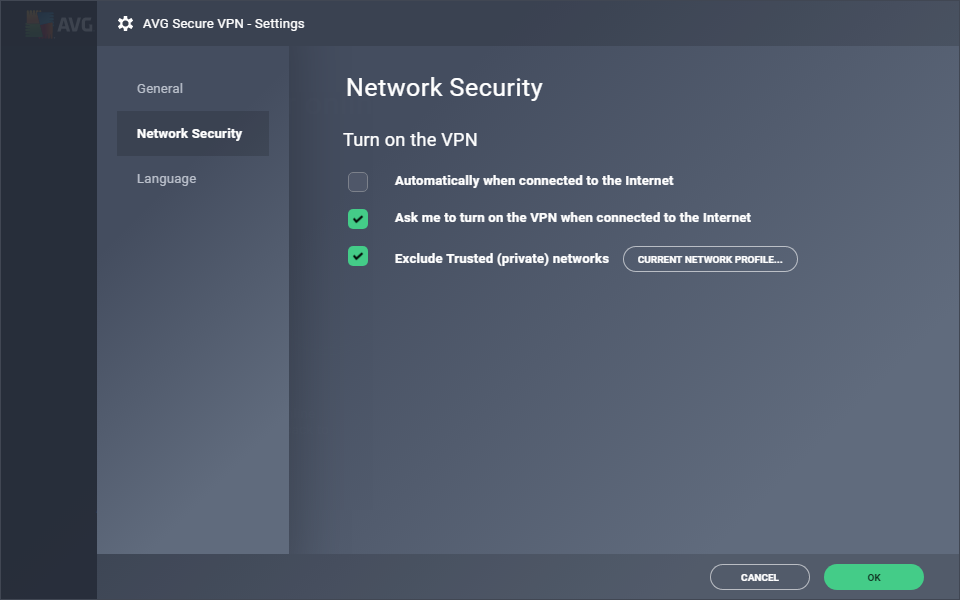Click the settings gear icon in title bar
This screenshot has width=960, height=600.
coord(125,23)
